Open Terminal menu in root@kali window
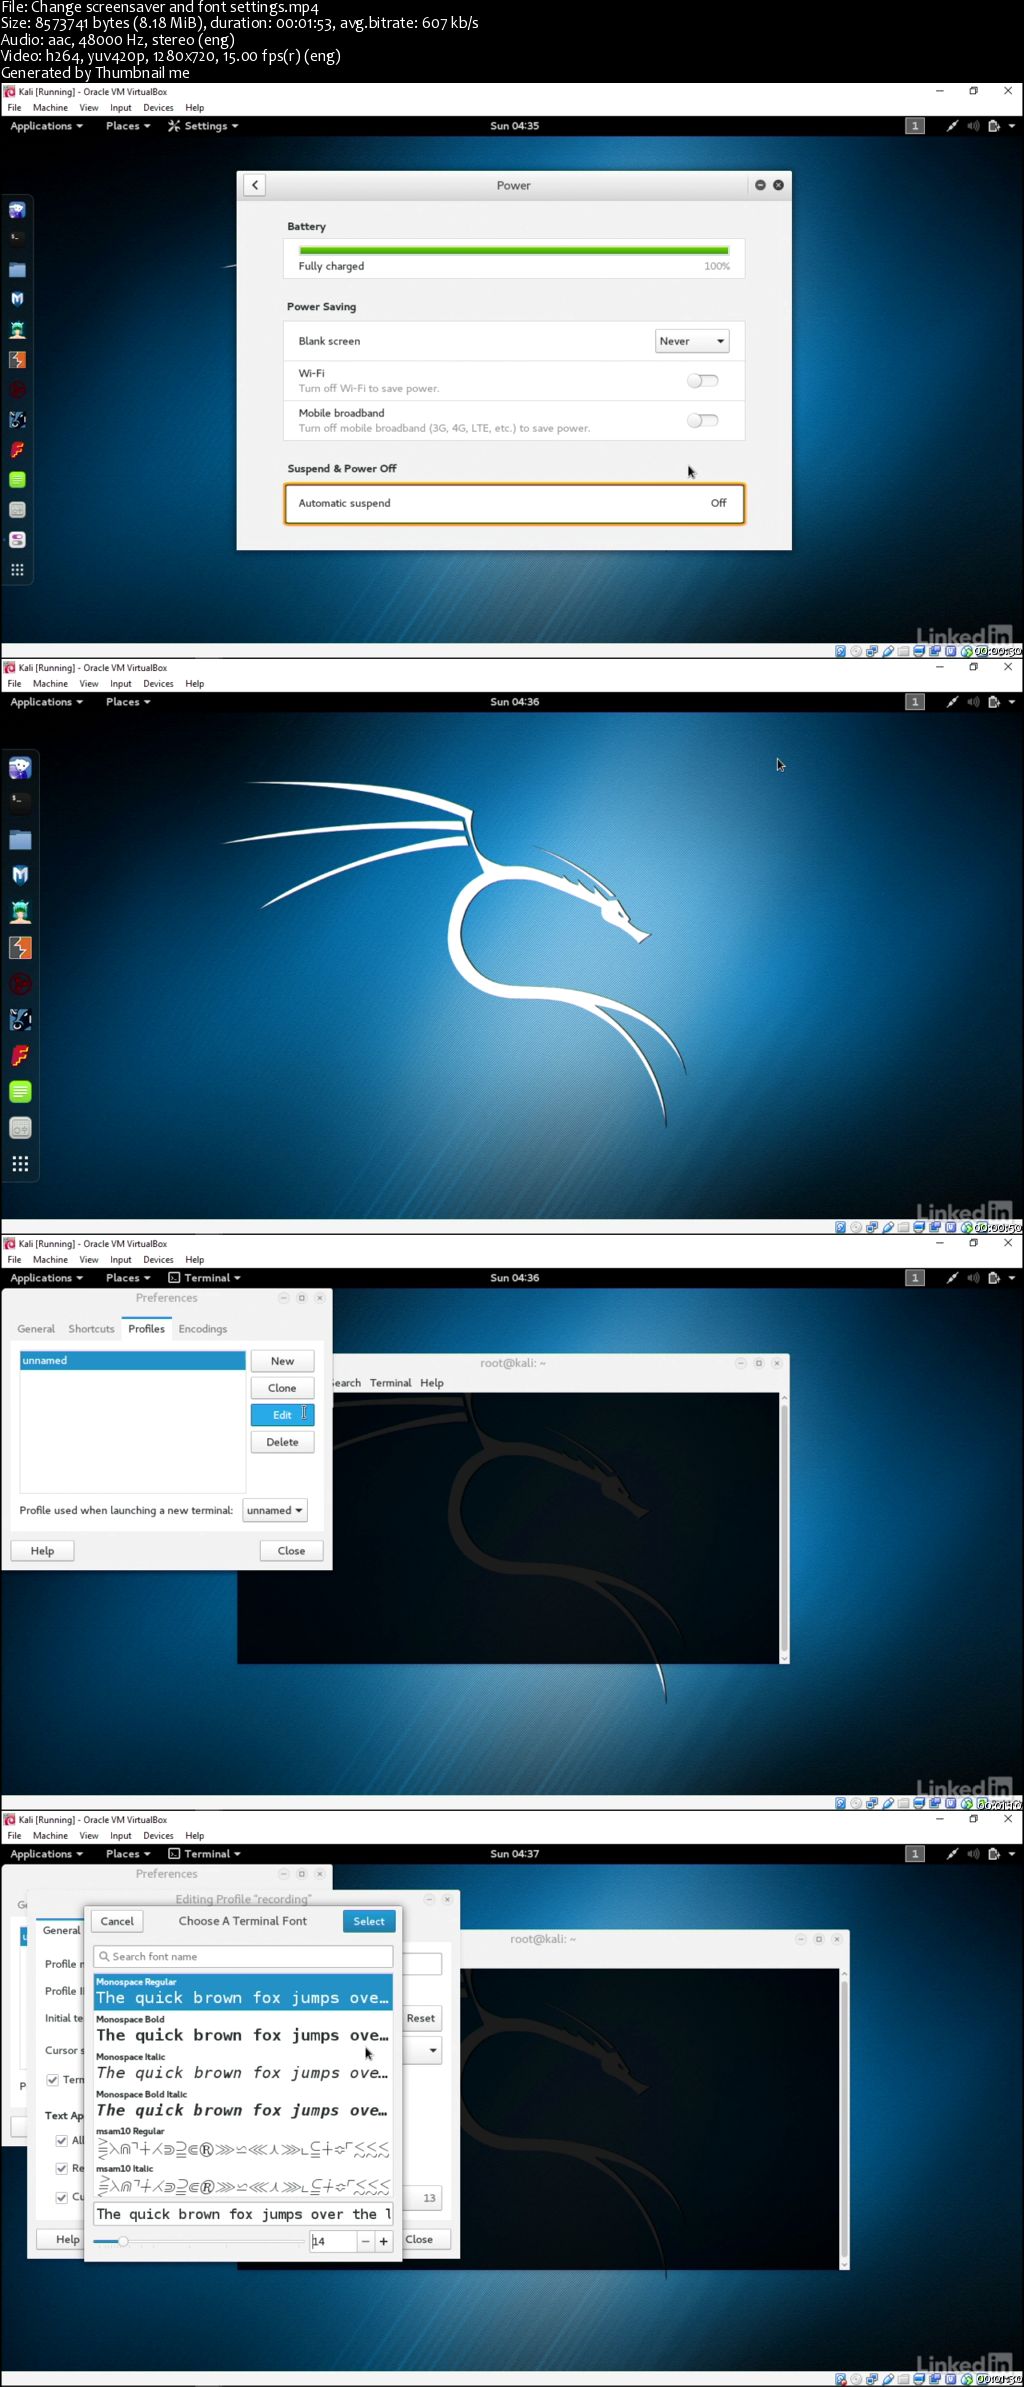 [x=390, y=1383]
